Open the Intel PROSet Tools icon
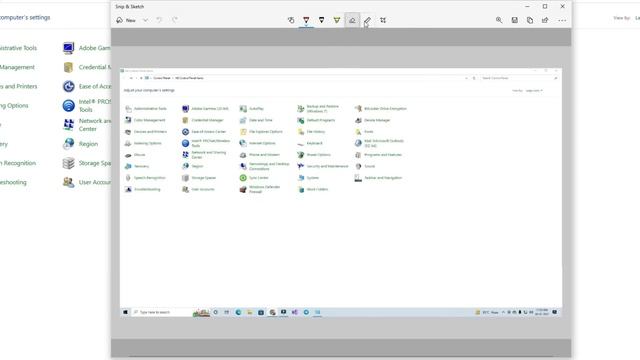 tap(69, 106)
